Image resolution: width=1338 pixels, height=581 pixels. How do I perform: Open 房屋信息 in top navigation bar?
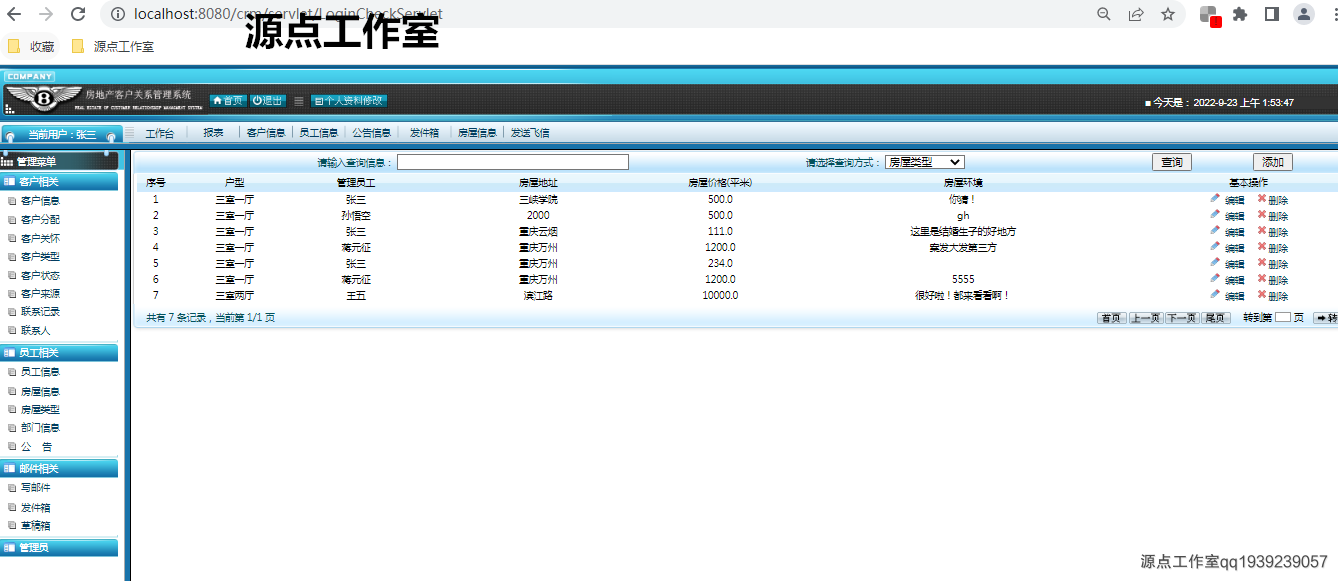tap(477, 133)
